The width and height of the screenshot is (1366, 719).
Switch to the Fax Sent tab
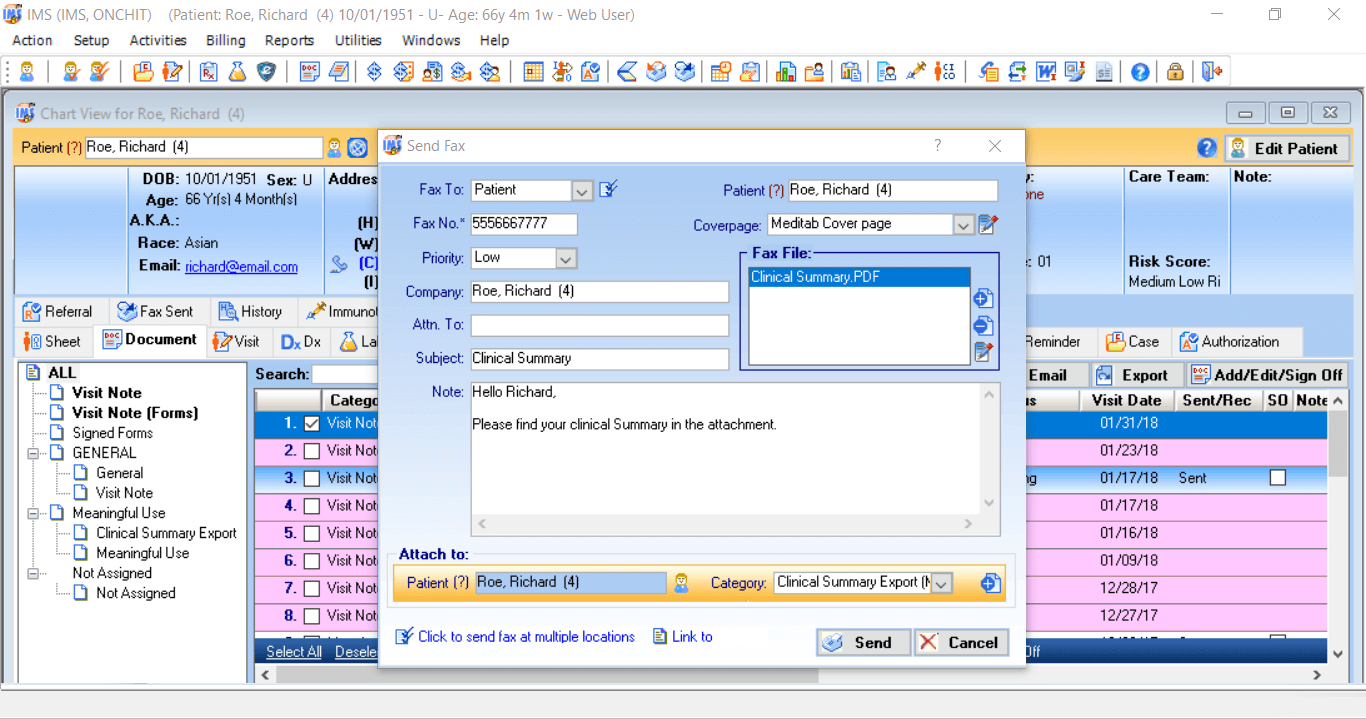tap(155, 311)
